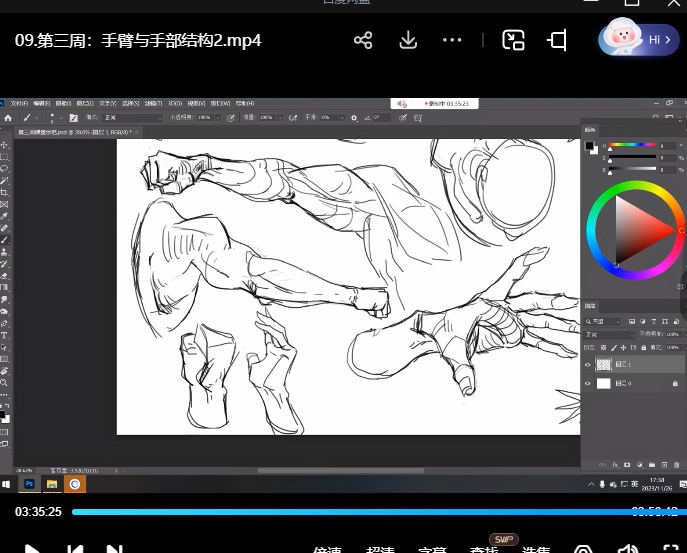Viewport: 687px width, 553px height.
Task: Download the video using the download icon
Action: [408, 40]
